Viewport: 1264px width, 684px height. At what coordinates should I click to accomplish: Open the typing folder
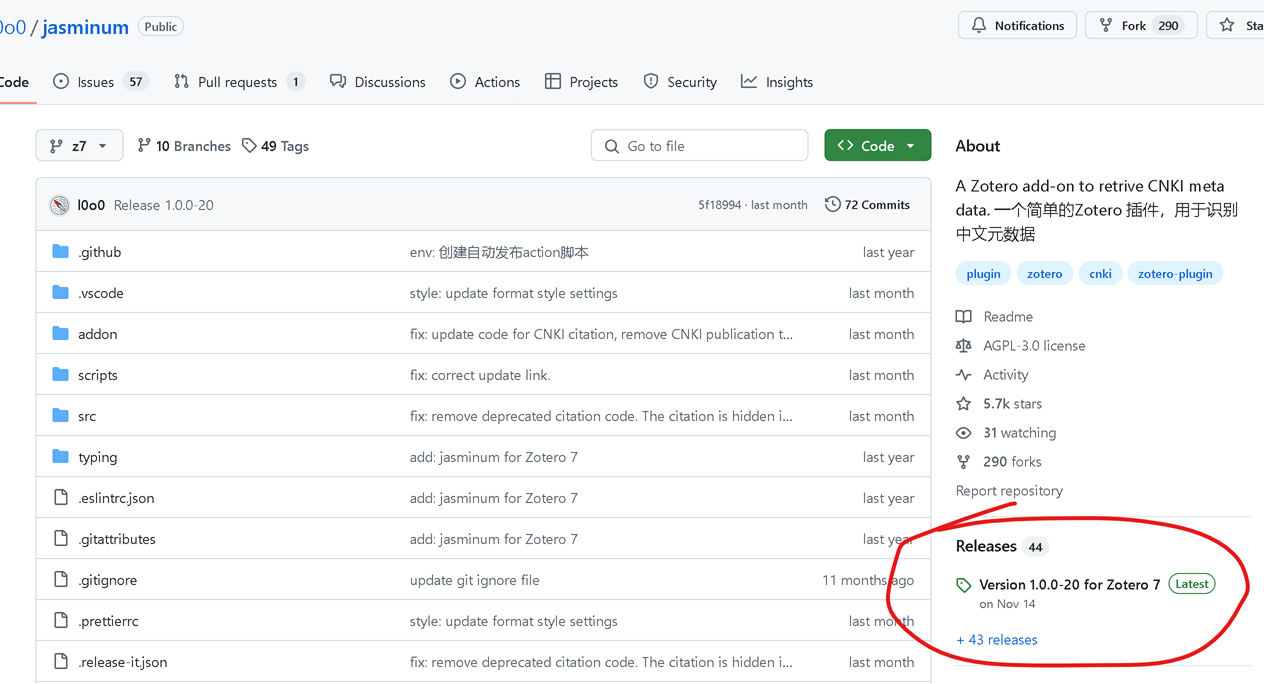[x=97, y=457]
